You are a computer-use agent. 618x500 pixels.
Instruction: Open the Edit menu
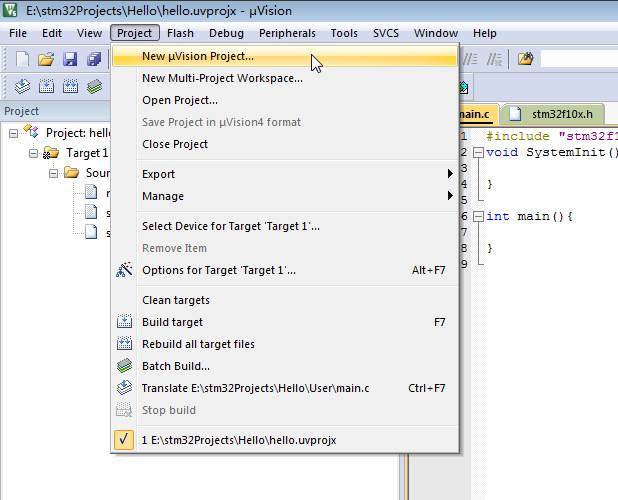(x=52, y=33)
